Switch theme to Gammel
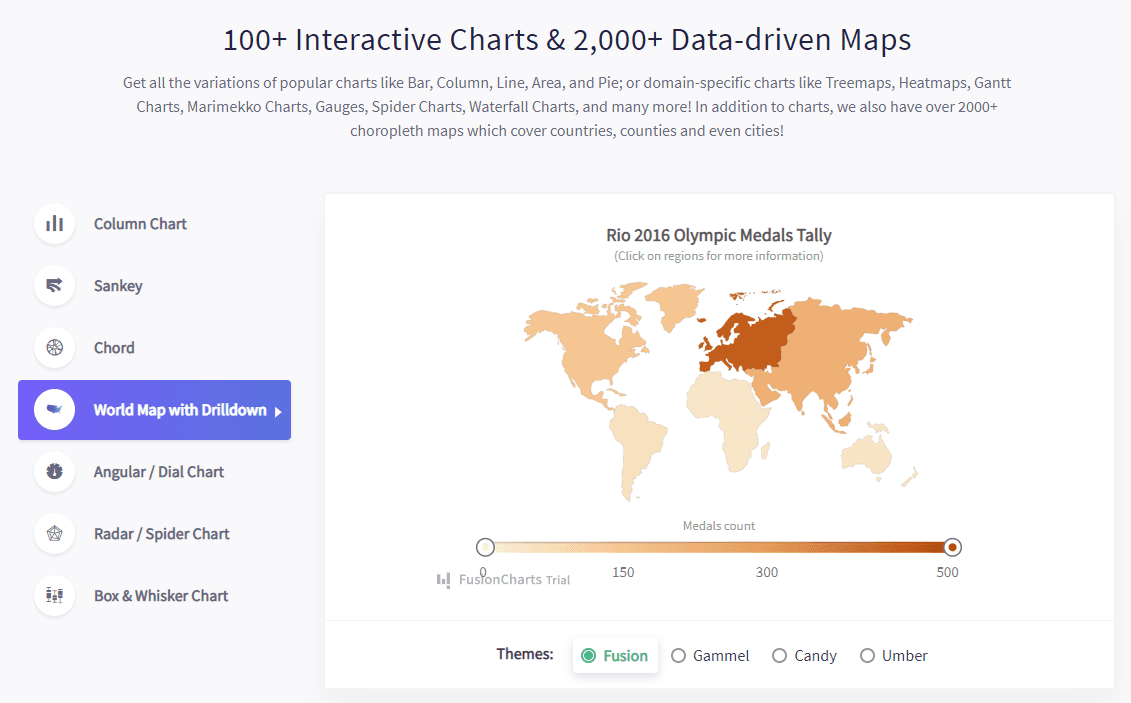 pos(679,656)
